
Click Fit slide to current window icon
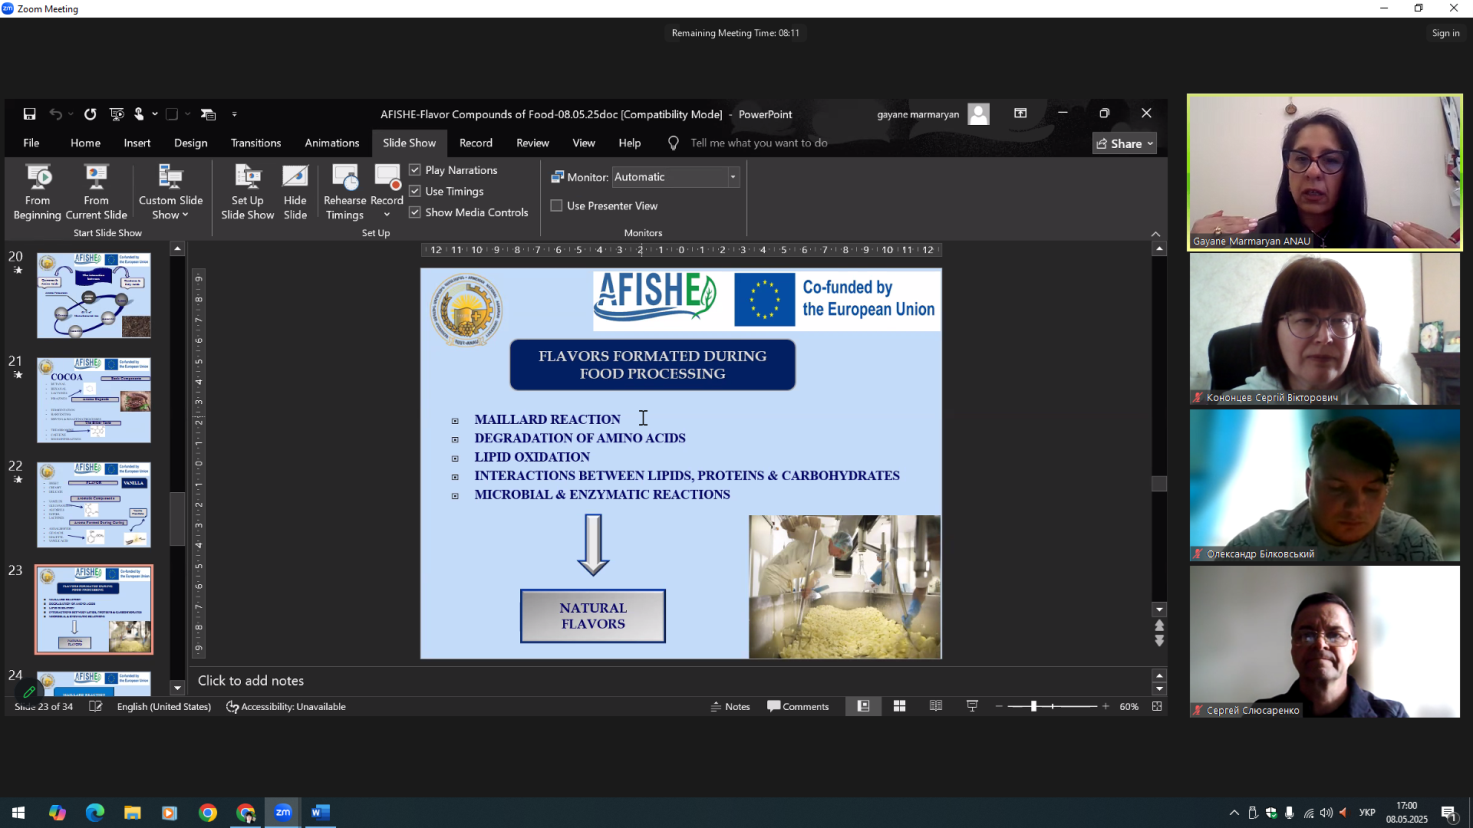coord(1157,706)
